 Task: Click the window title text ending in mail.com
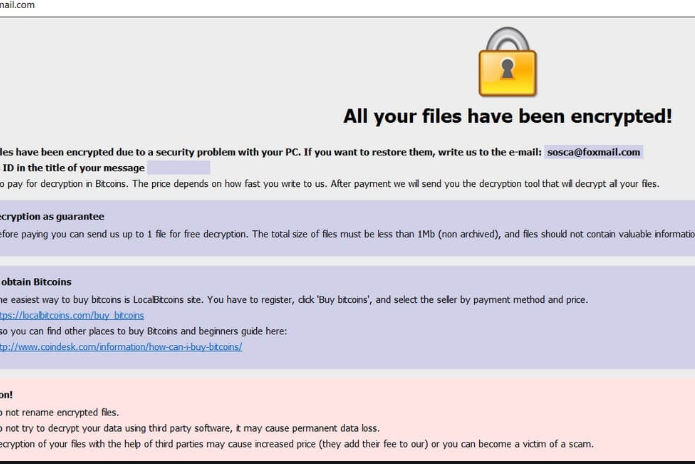click(18, 5)
